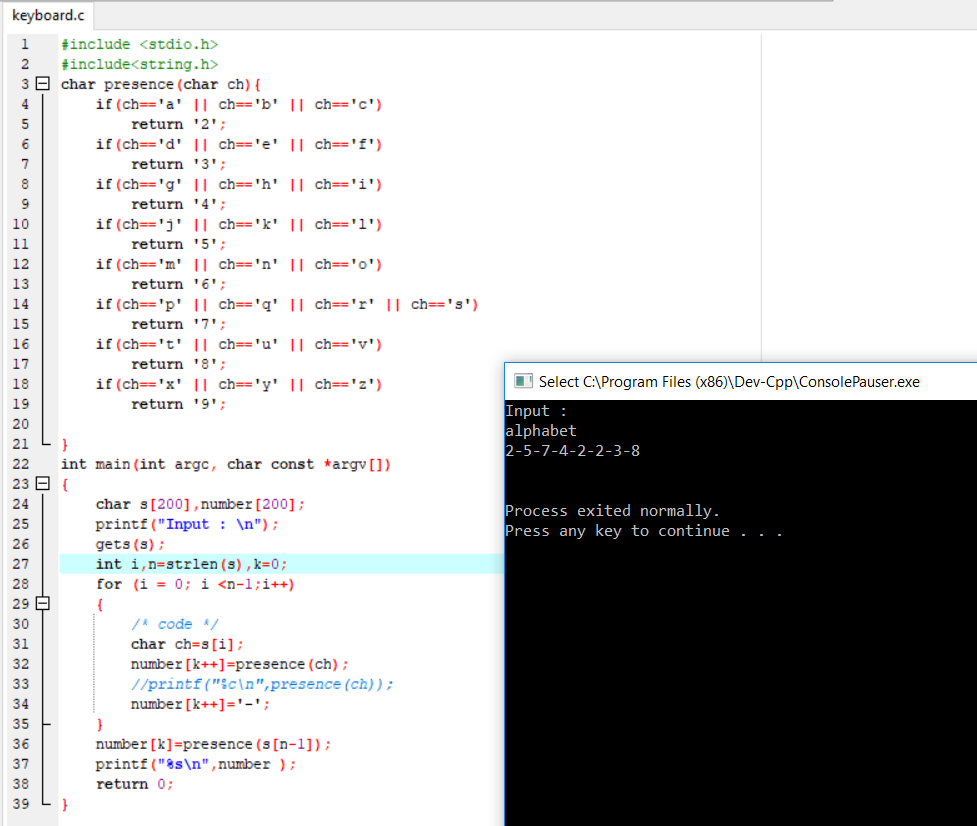Click the console window title bar text

click(729, 382)
